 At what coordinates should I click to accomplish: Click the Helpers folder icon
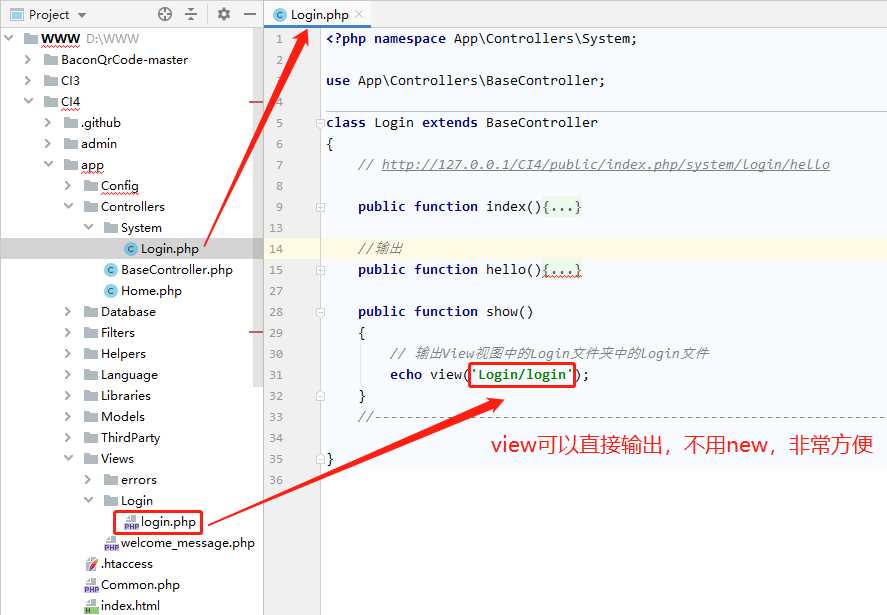pyautogui.click(x=91, y=354)
